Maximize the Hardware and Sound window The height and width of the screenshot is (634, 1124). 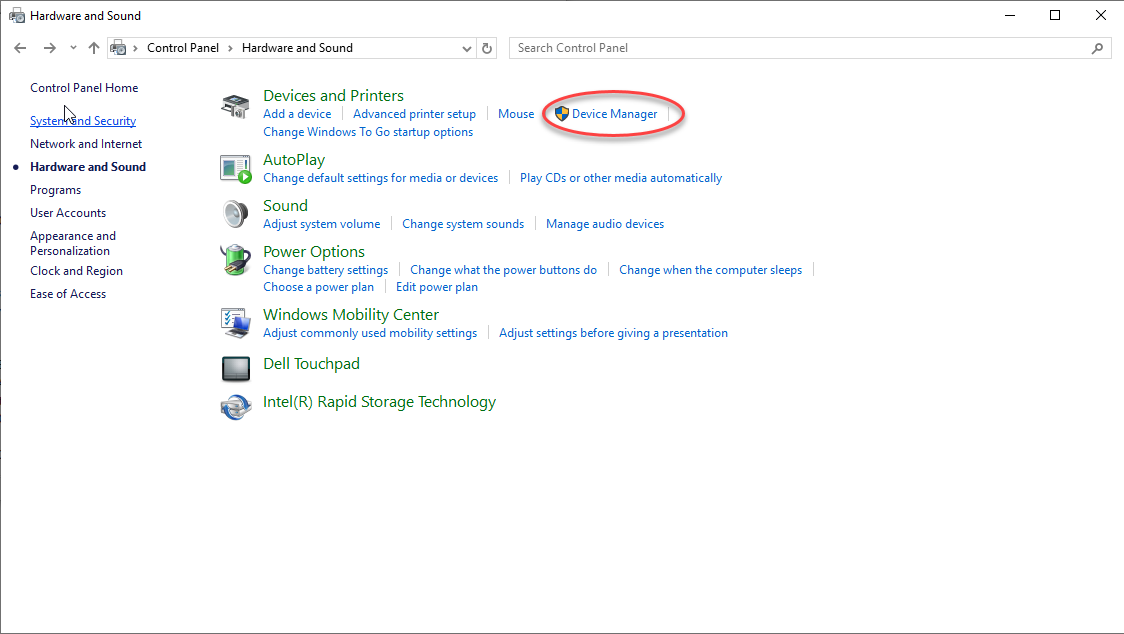(1055, 15)
